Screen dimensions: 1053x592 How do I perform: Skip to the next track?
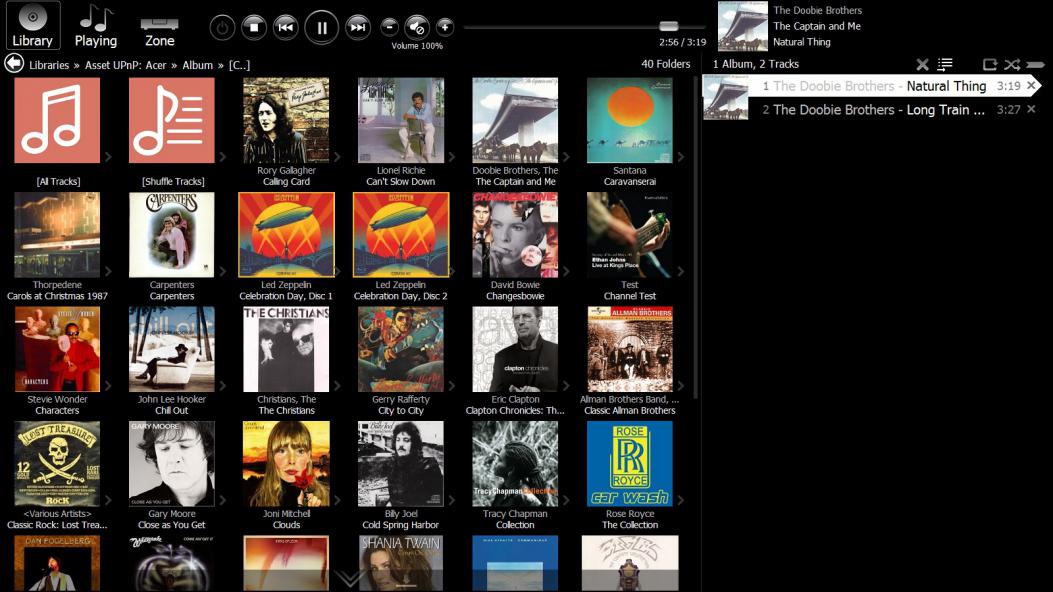[357, 28]
